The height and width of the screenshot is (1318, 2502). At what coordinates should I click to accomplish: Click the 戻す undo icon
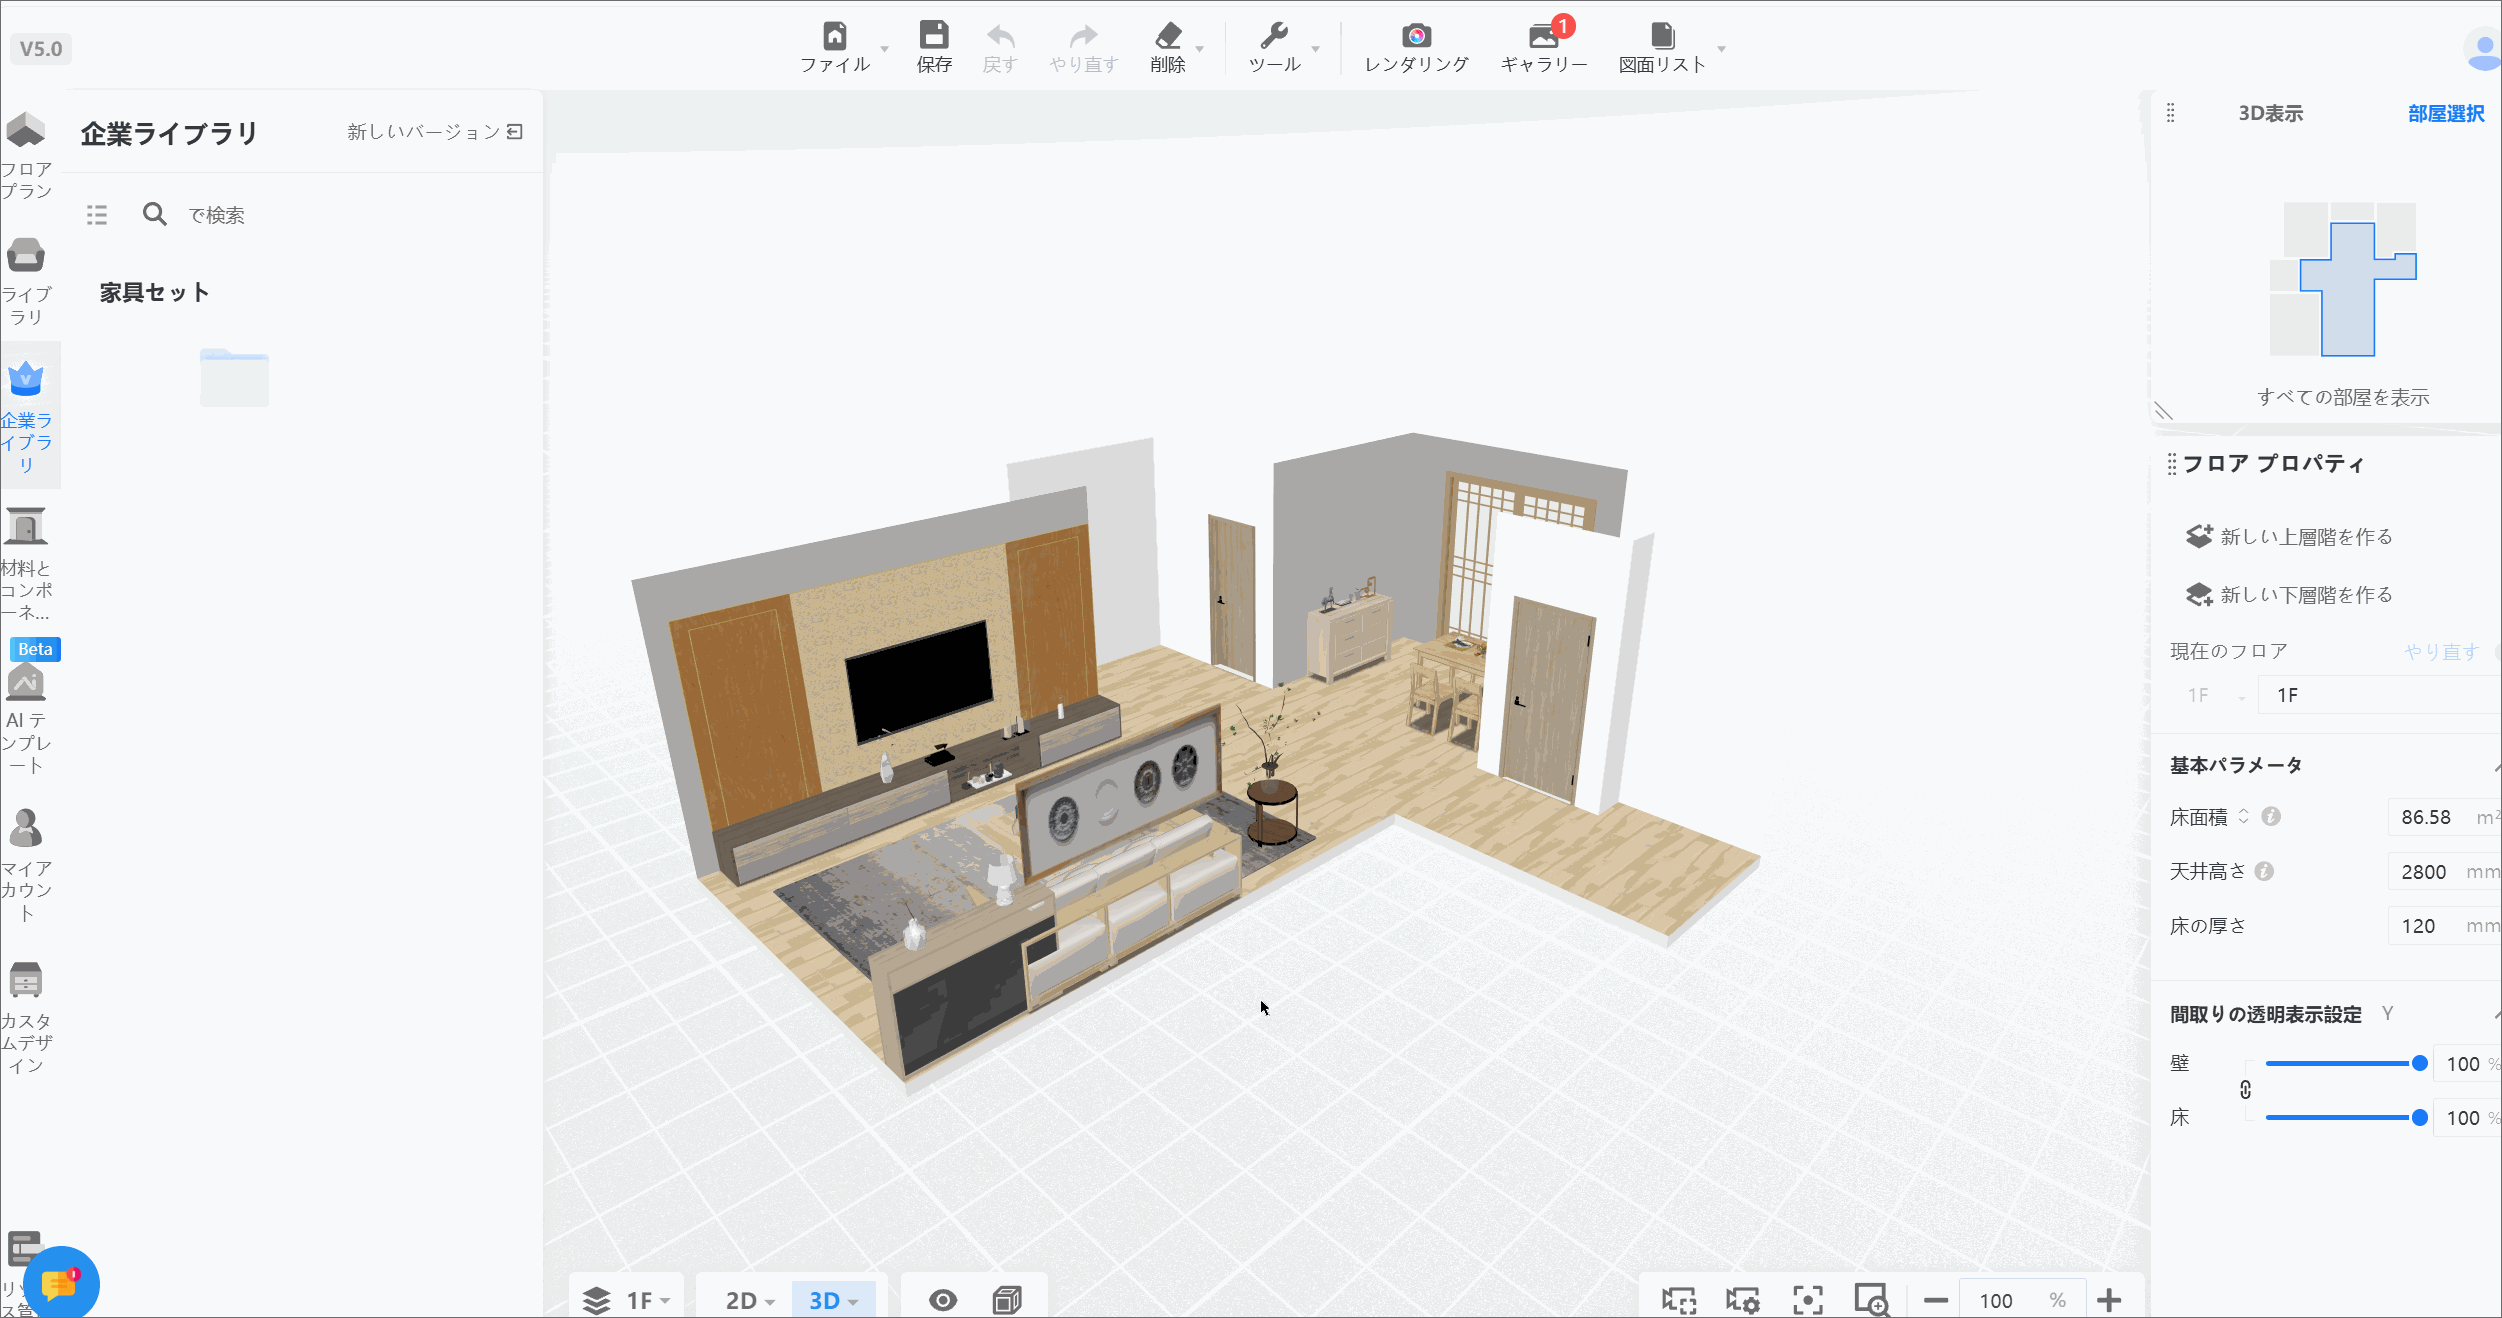pos(1000,36)
